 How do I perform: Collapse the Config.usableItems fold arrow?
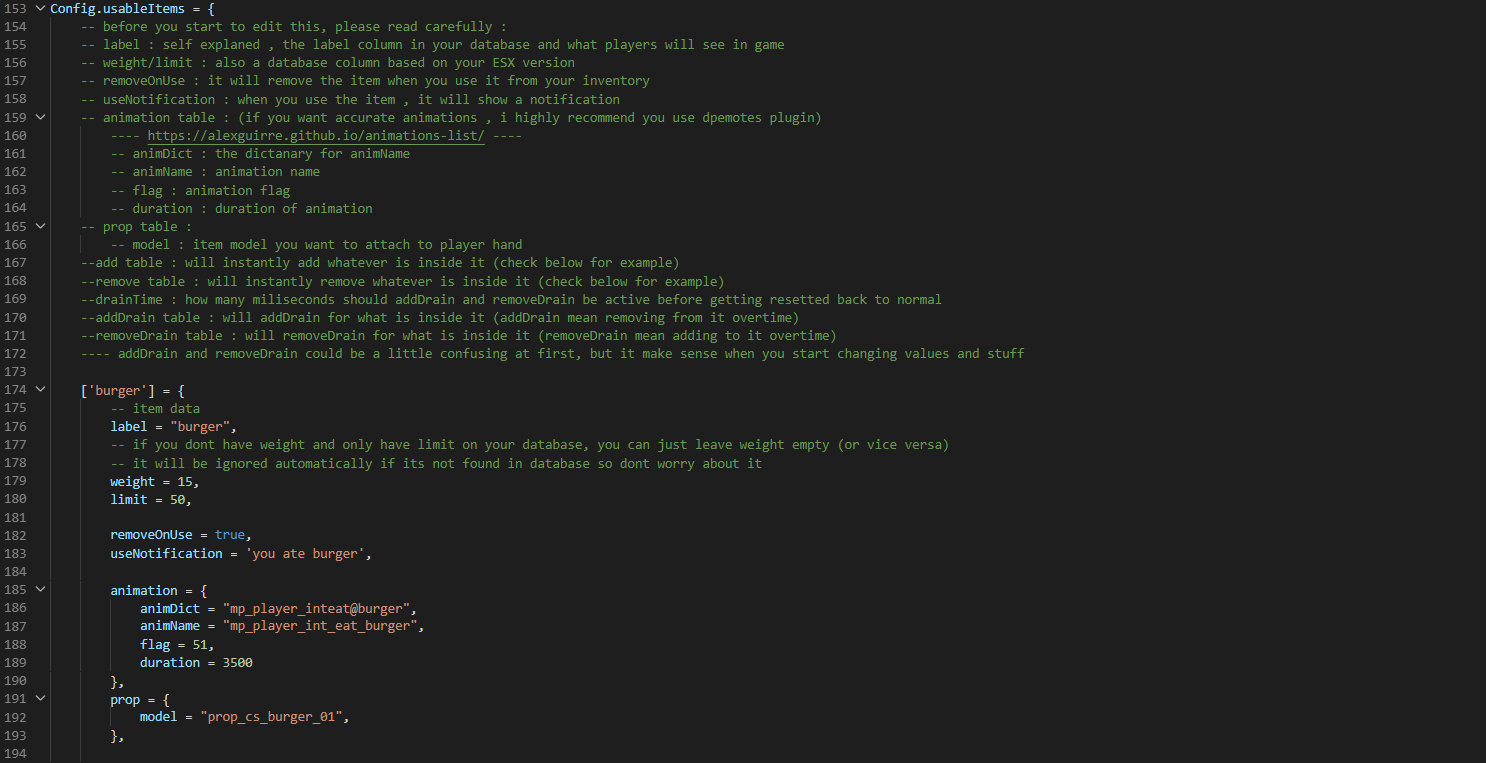39,9
